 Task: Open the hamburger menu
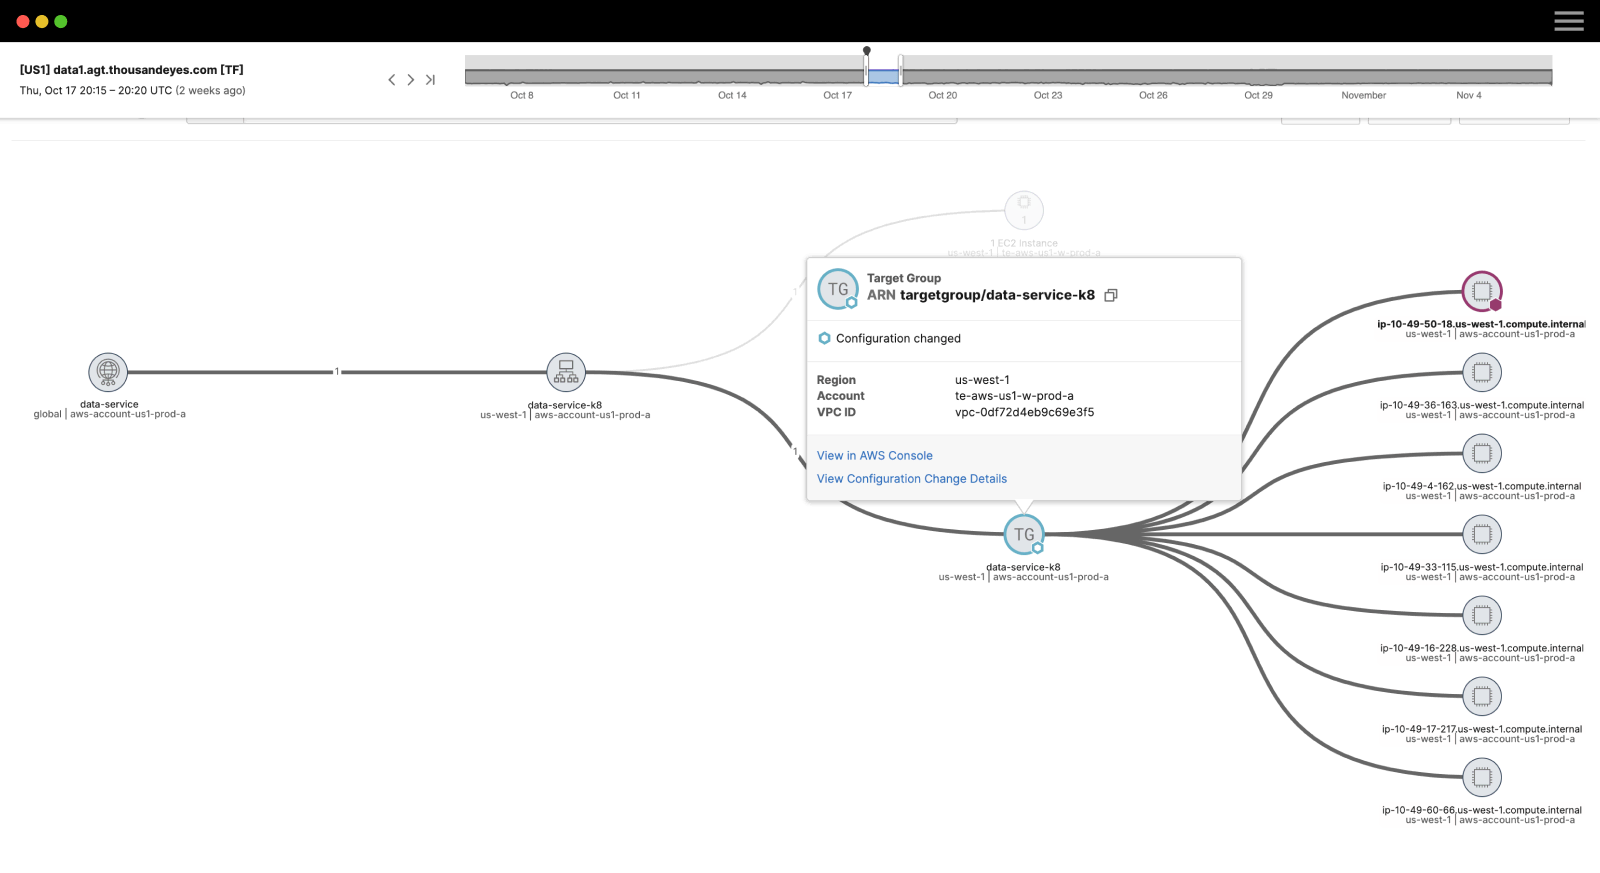(x=1568, y=21)
